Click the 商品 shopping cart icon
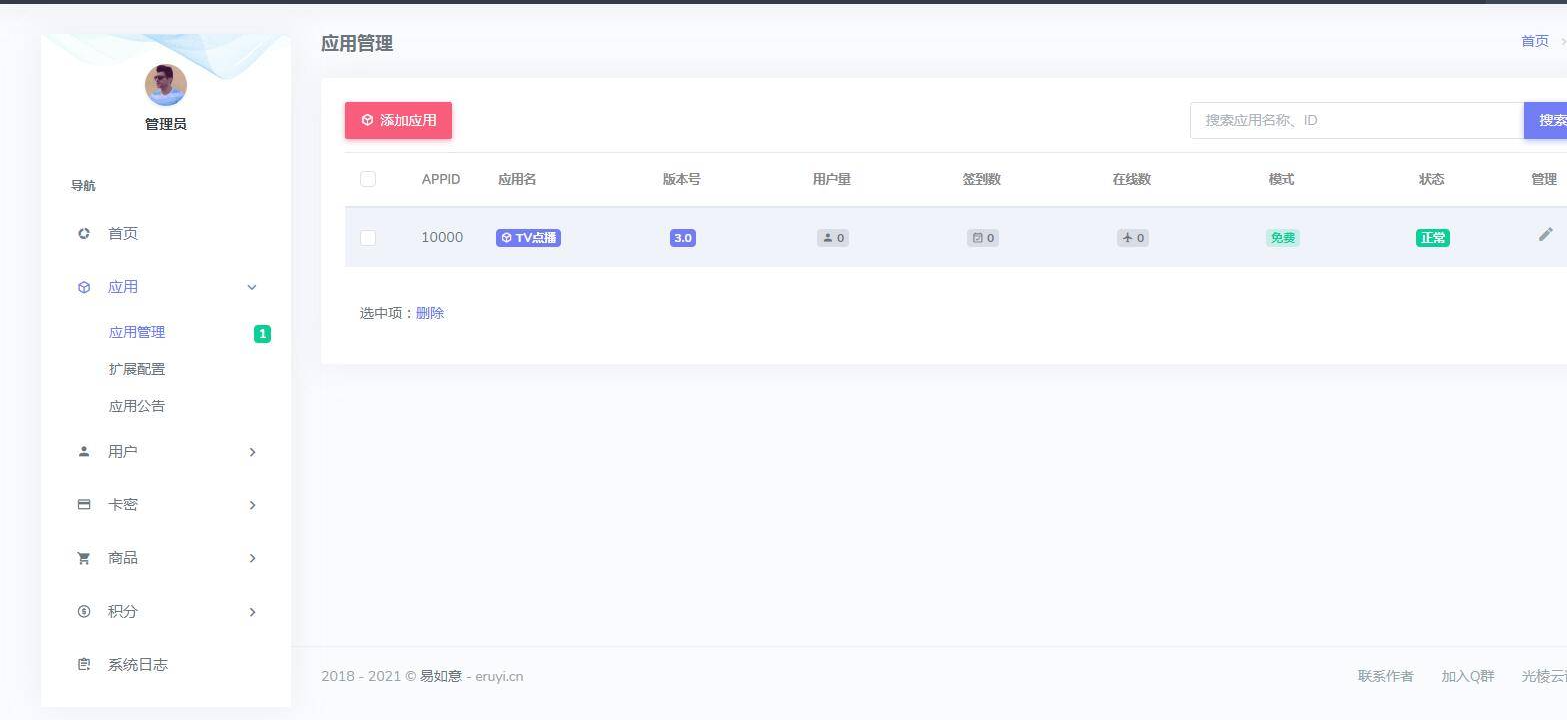The width and height of the screenshot is (1567, 720). pyautogui.click(x=84, y=558)
